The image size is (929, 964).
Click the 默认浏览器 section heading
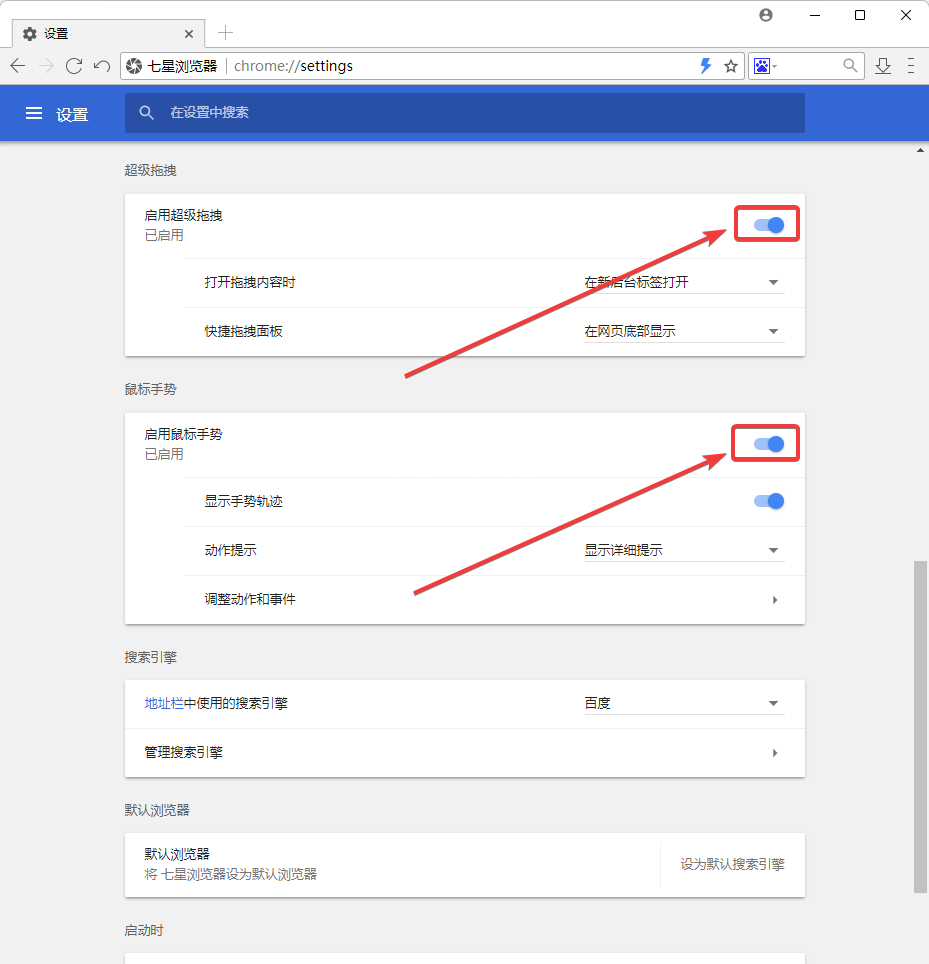[157, 810]
